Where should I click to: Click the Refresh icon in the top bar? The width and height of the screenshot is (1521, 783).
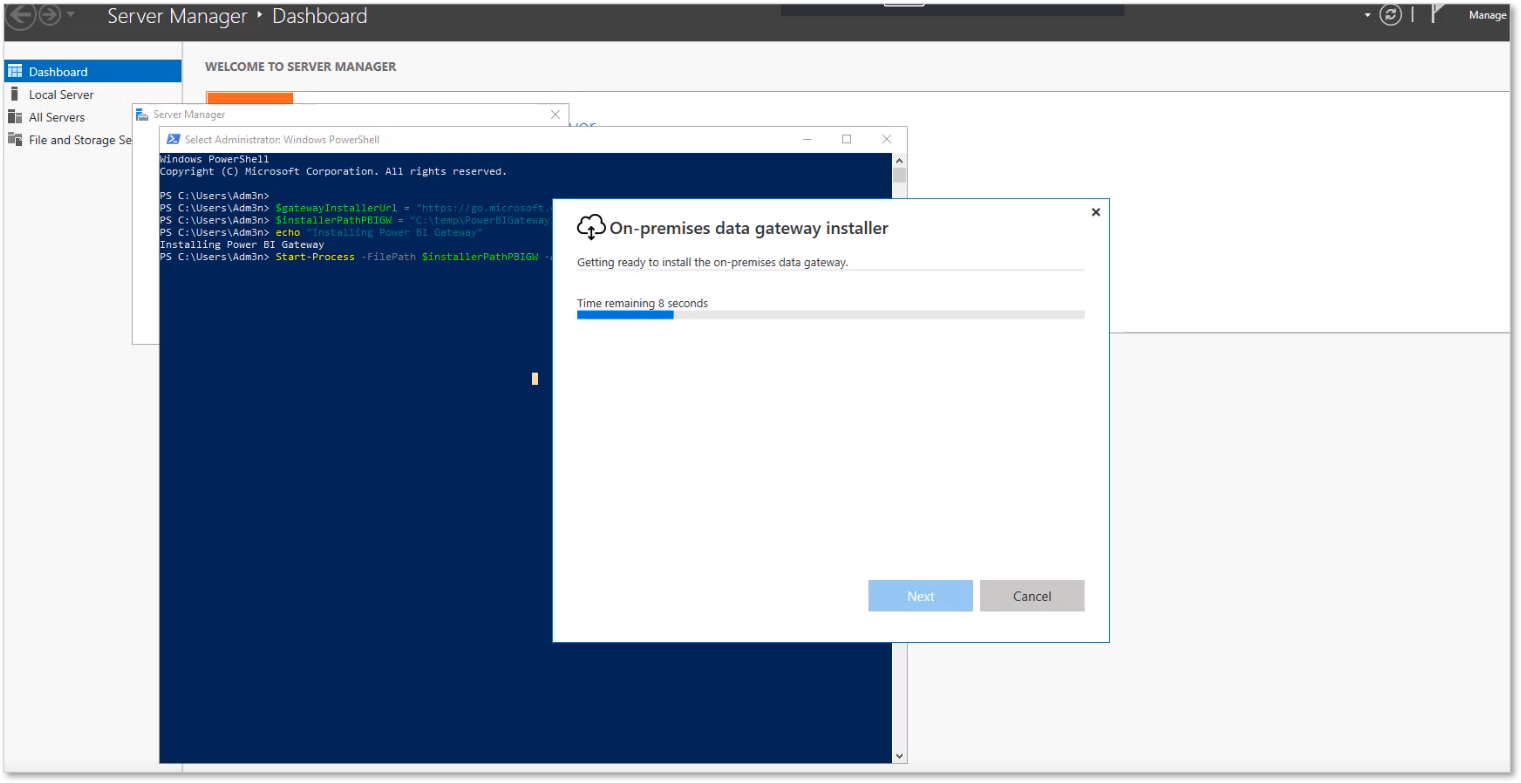click(x=1389, y=15)
